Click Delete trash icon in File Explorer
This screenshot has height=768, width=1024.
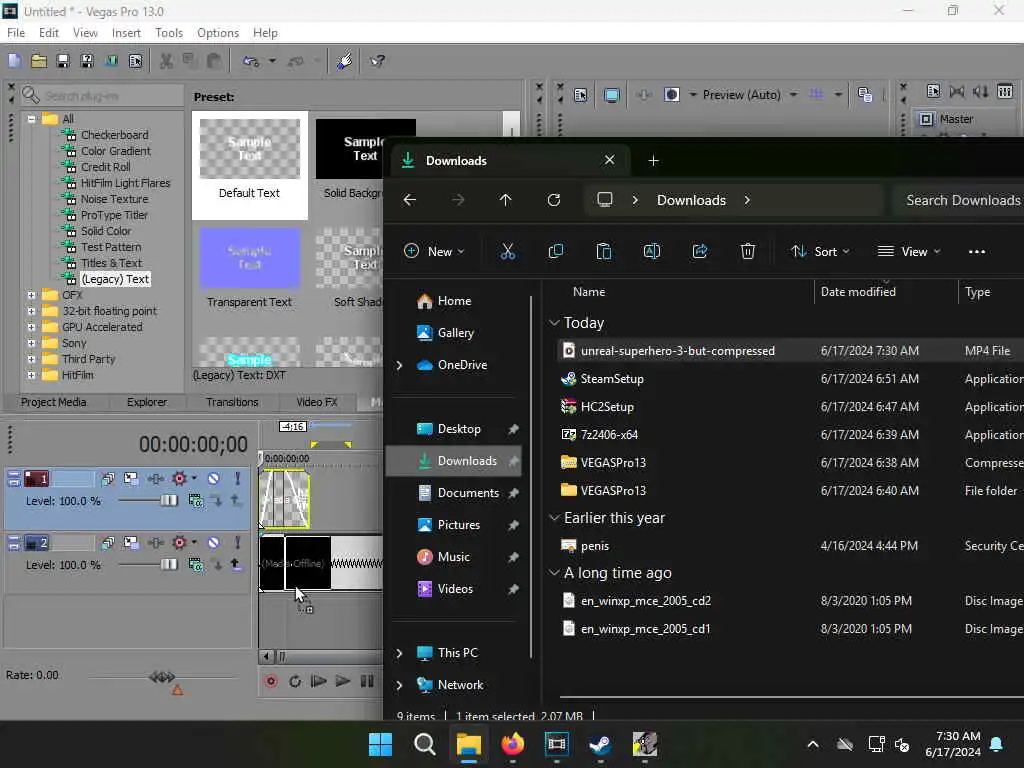coord(748,251)
